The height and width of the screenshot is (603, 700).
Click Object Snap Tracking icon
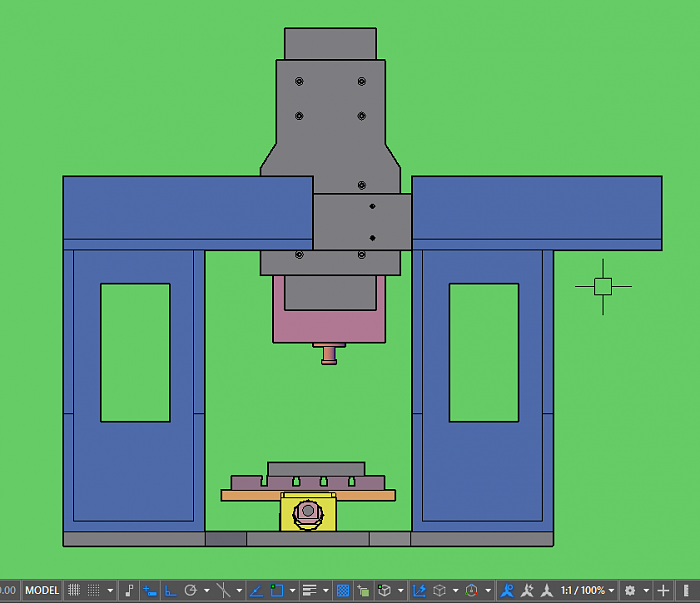pos(256,590)
